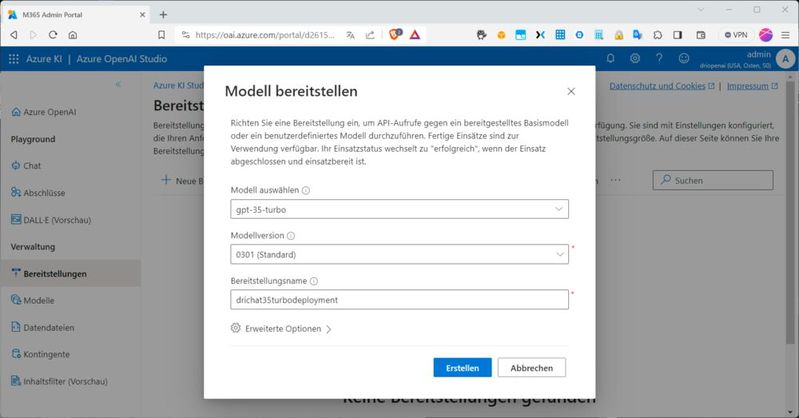Image resolution: width=799 pixels, height=418 pixels.
Task: Show info for Bereitstellungsname
Action: click(x=314, y=281)
